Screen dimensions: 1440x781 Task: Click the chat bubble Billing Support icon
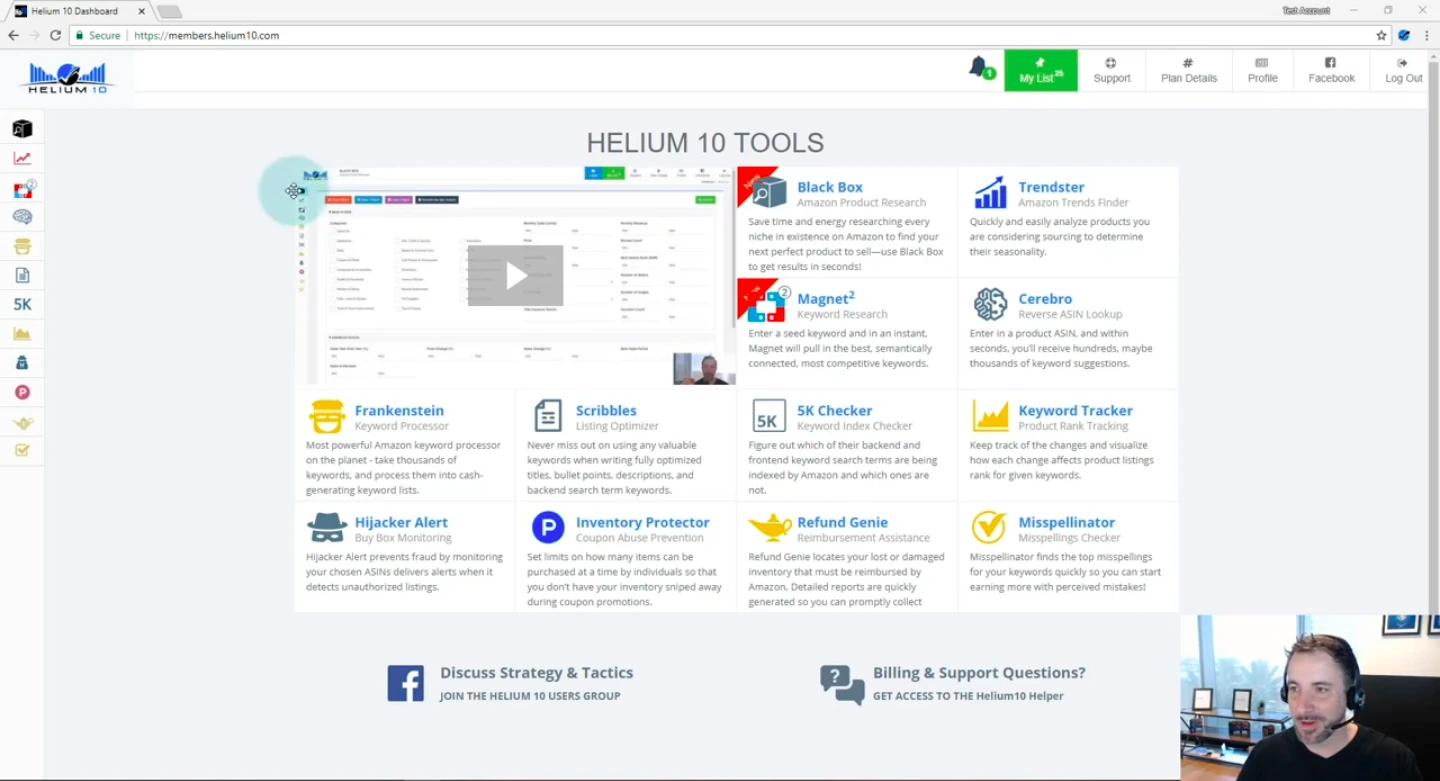[x=842, y=685]
